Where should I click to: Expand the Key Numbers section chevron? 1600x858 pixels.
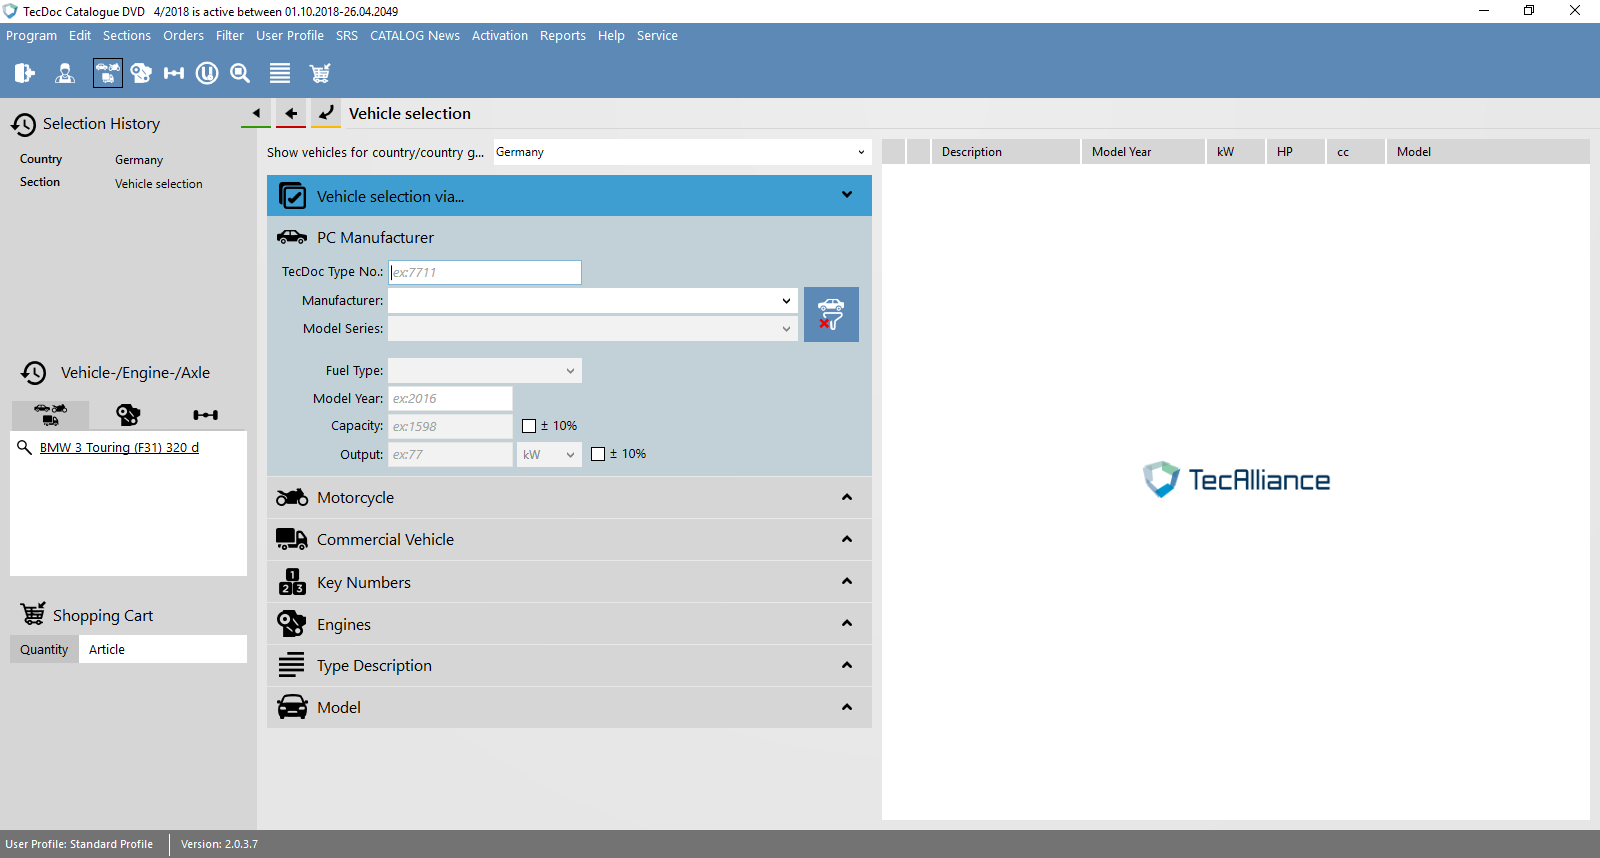(847, 581)
